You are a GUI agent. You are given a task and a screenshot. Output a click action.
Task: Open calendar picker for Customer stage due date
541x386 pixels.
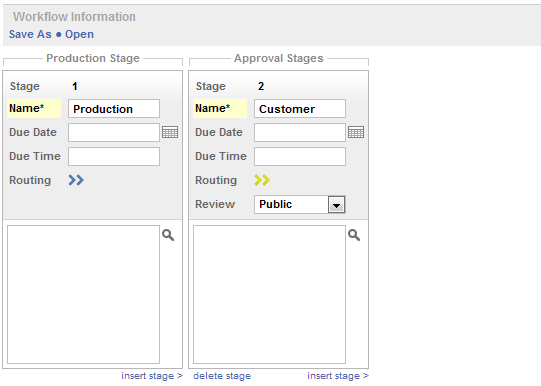click(356, 132)
